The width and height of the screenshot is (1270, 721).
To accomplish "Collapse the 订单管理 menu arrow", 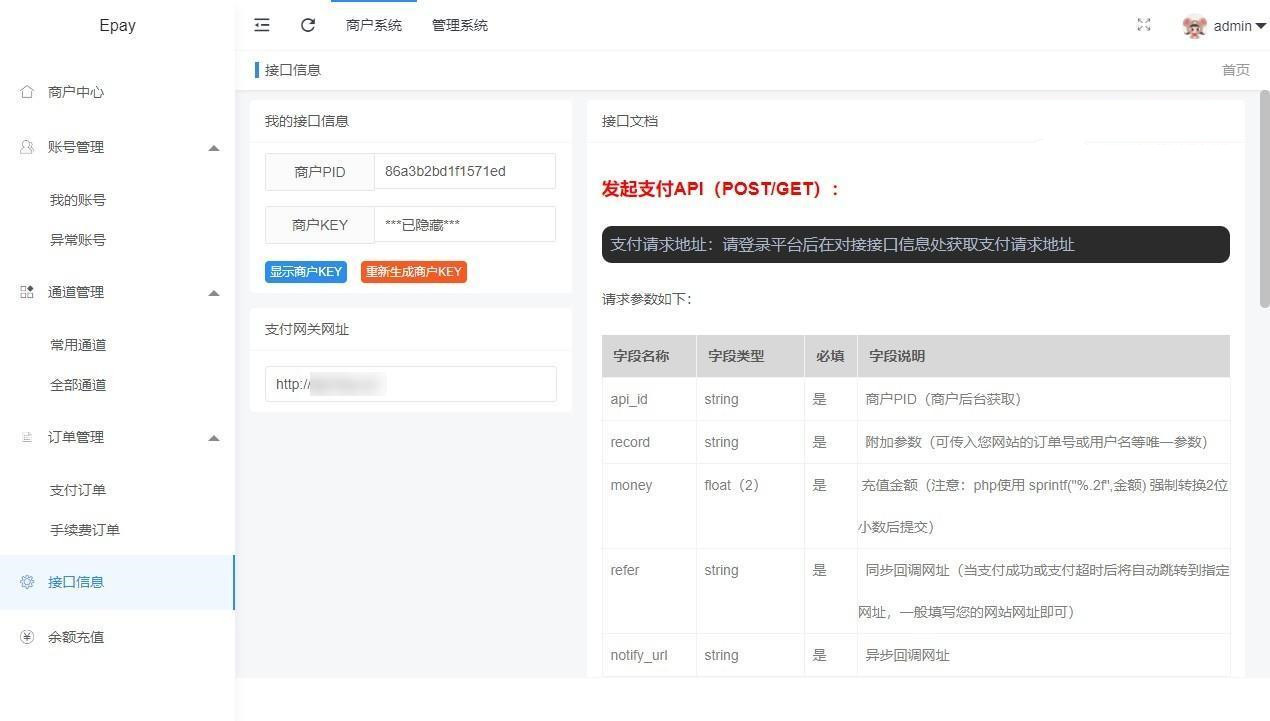I will (213, 438).
